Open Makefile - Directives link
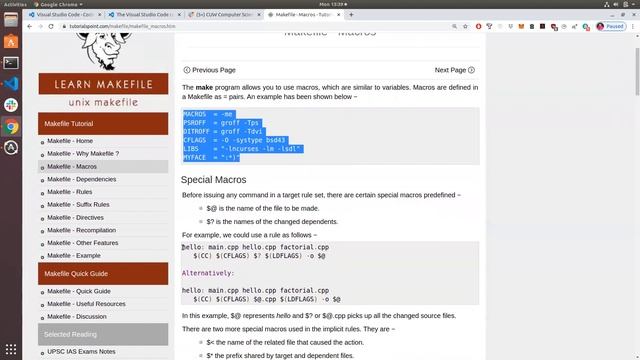Viewport: 640px width, 360px height. pos(76,218)
